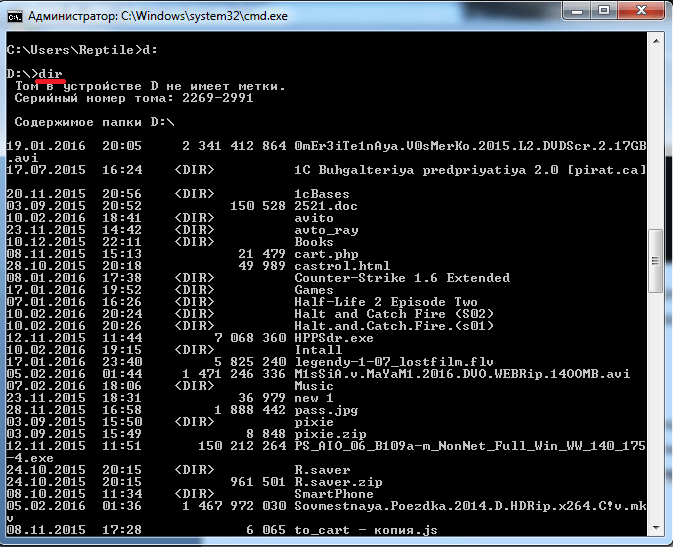Click the 2521.doc file entry
The width and height of the screenshot is (673, 547).
tap(325, 206)
